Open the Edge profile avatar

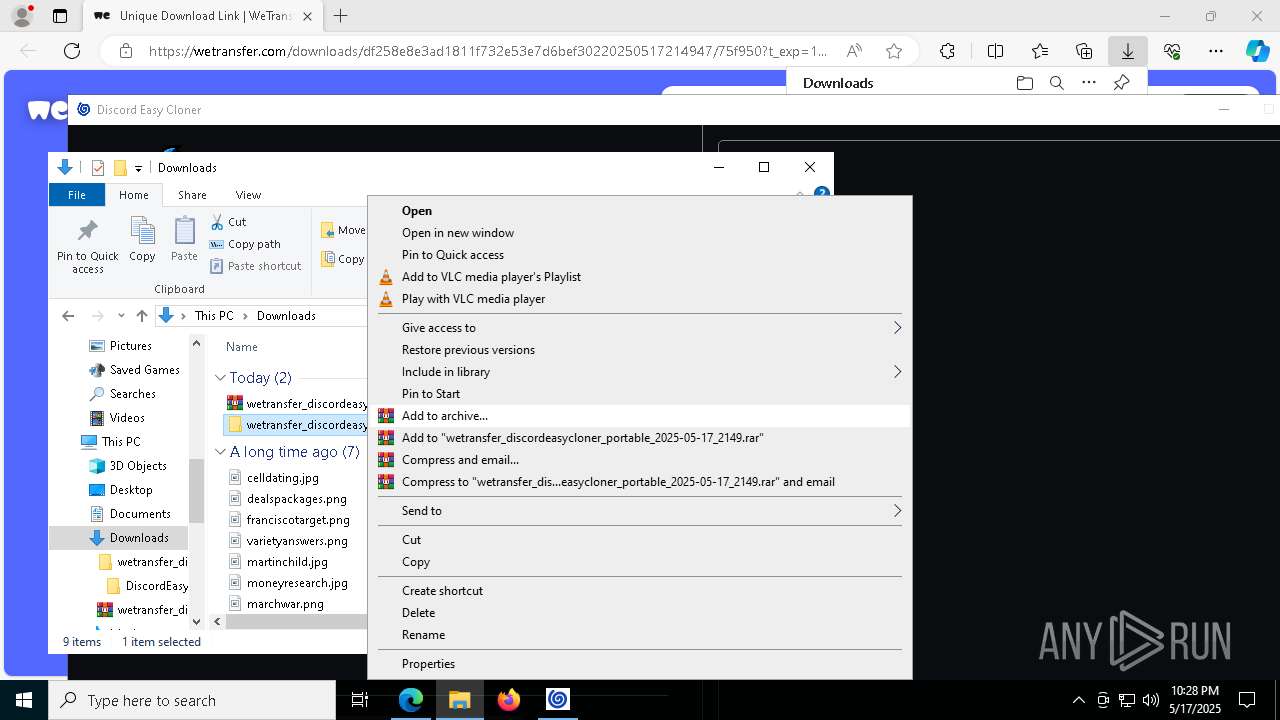click(x=22, y=16)
